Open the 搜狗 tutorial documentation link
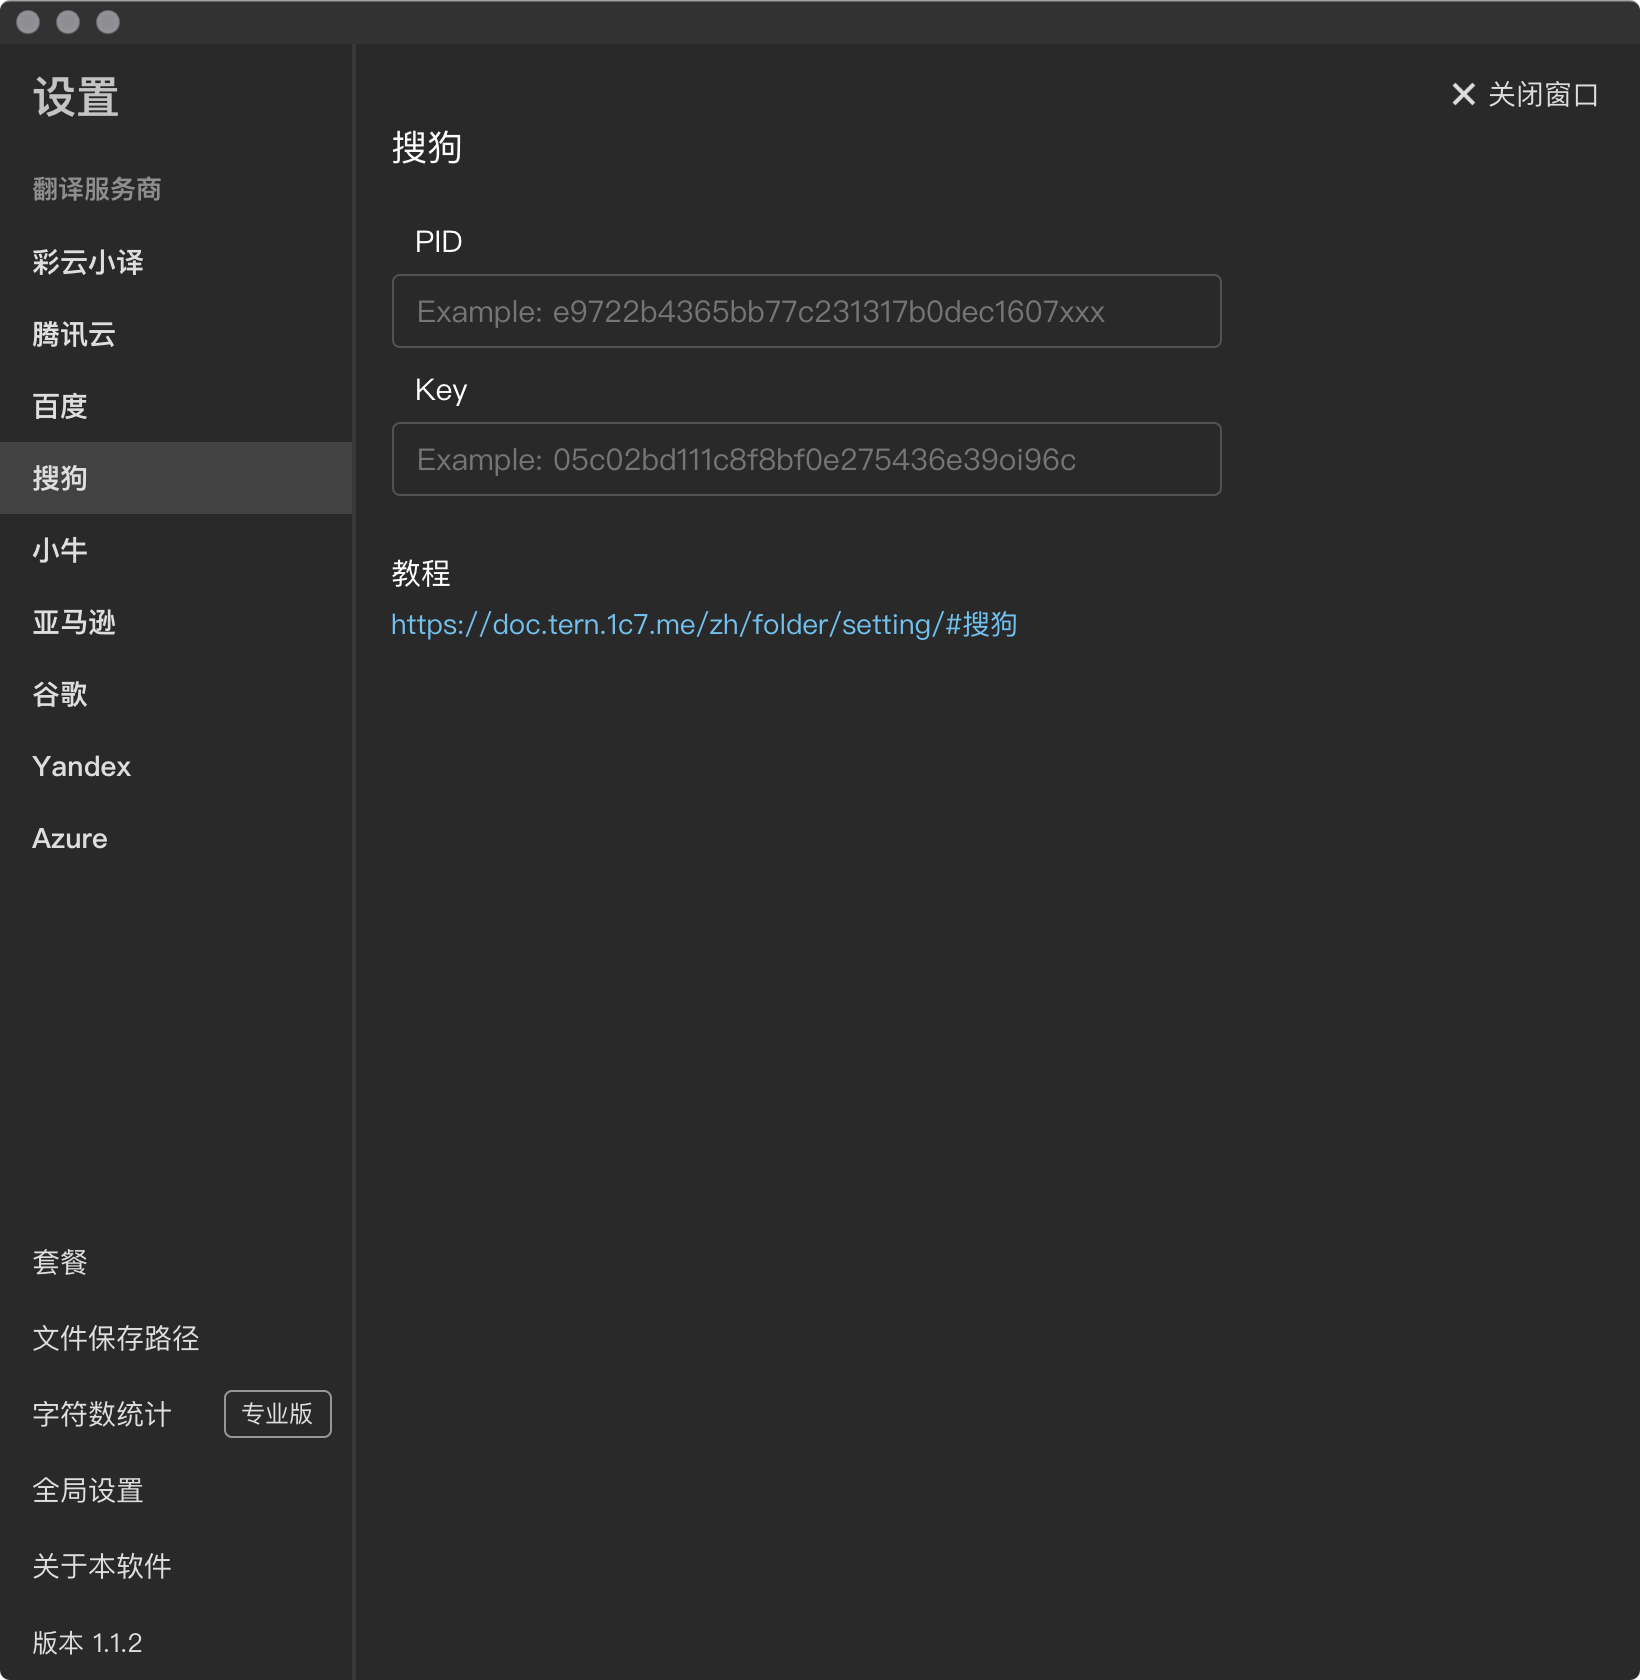 (703, 624)
